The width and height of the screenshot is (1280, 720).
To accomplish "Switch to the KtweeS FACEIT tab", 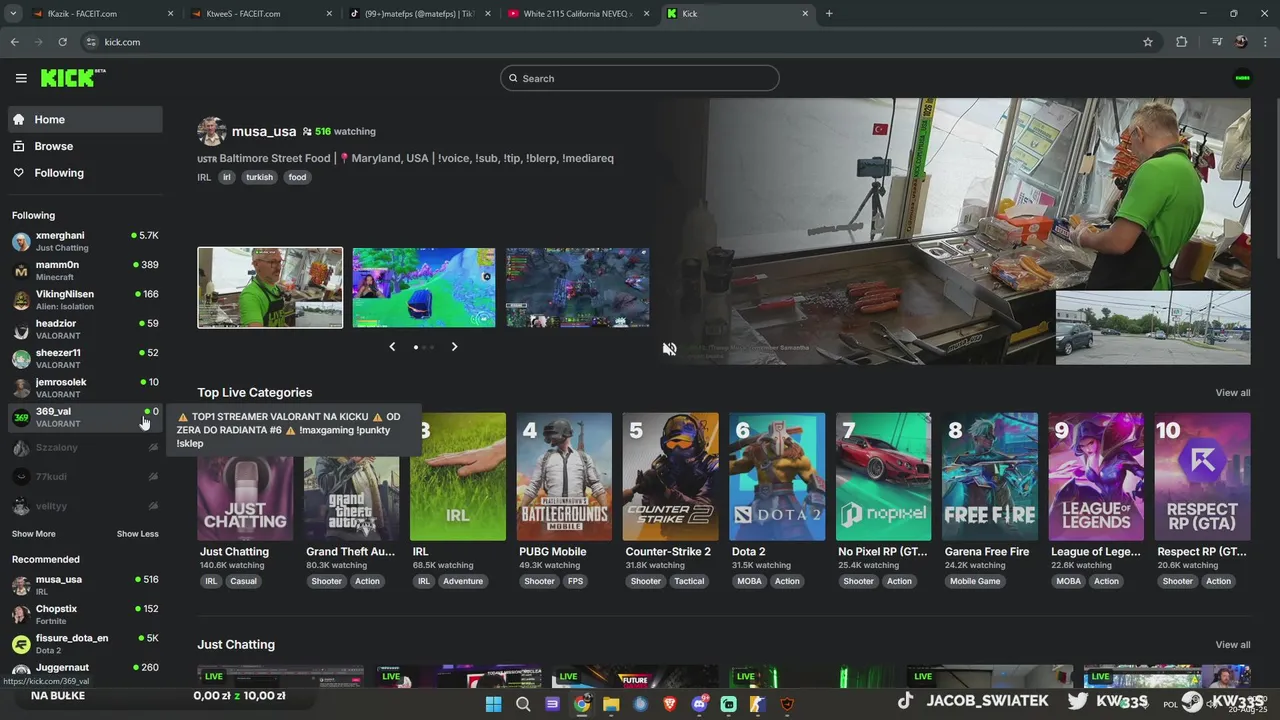I will [260, 14].
